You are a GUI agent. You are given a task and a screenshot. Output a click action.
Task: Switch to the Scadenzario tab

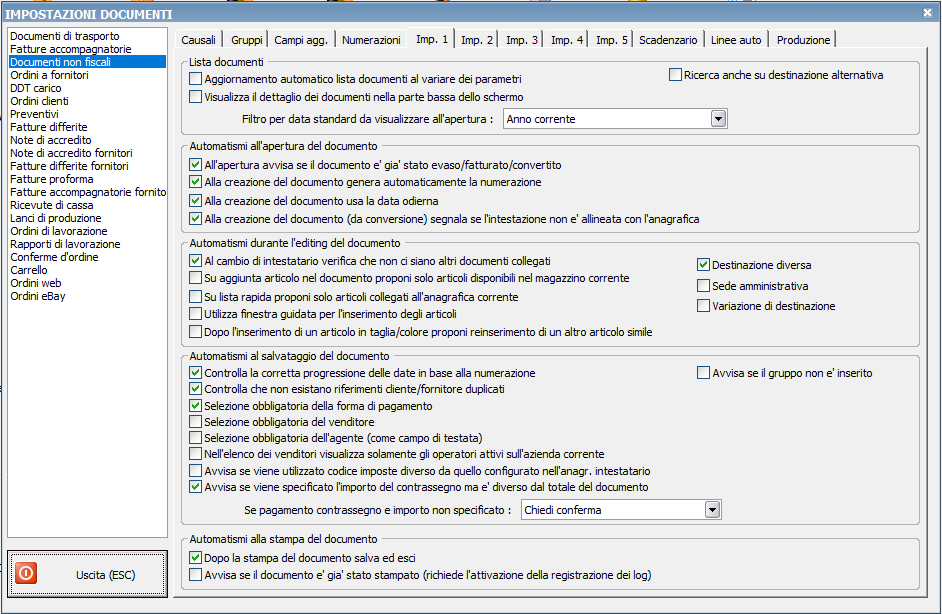tap(668, 40)
